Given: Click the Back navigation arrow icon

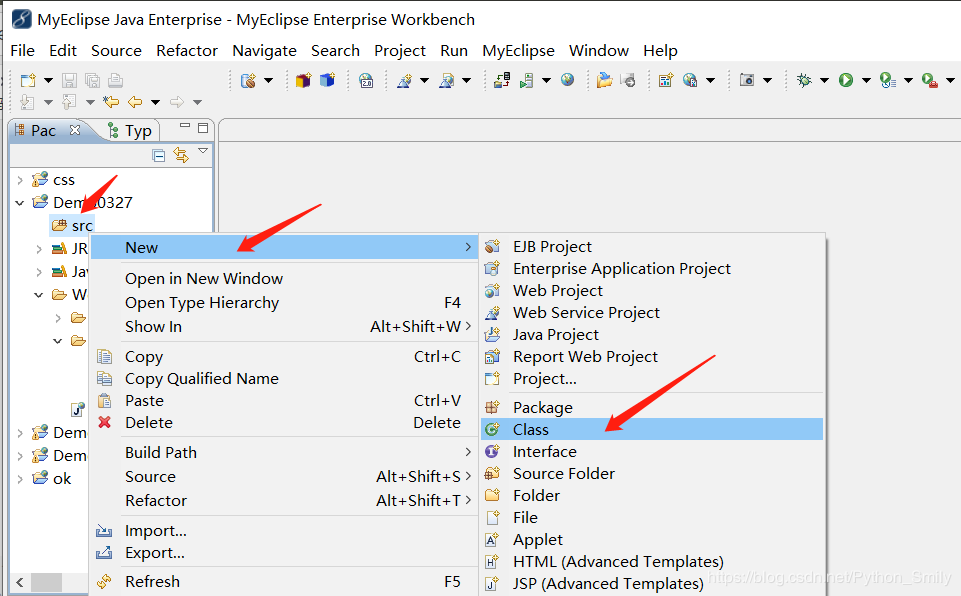Looking at the screenshot, I should click(133, 100).
